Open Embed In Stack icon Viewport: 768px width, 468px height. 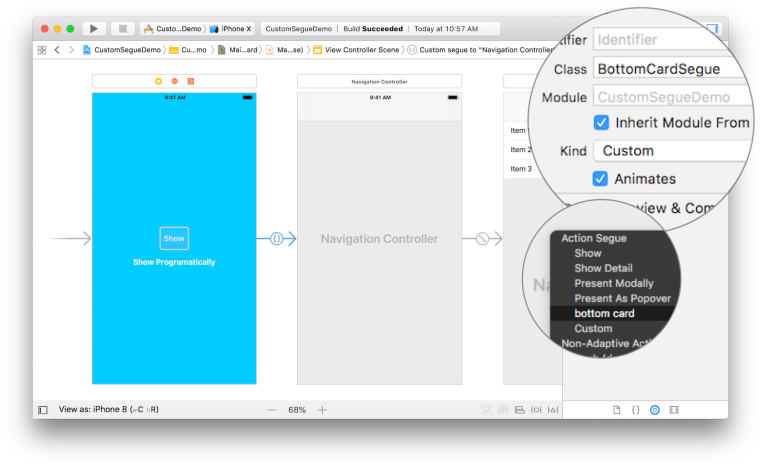pos(503,410)
